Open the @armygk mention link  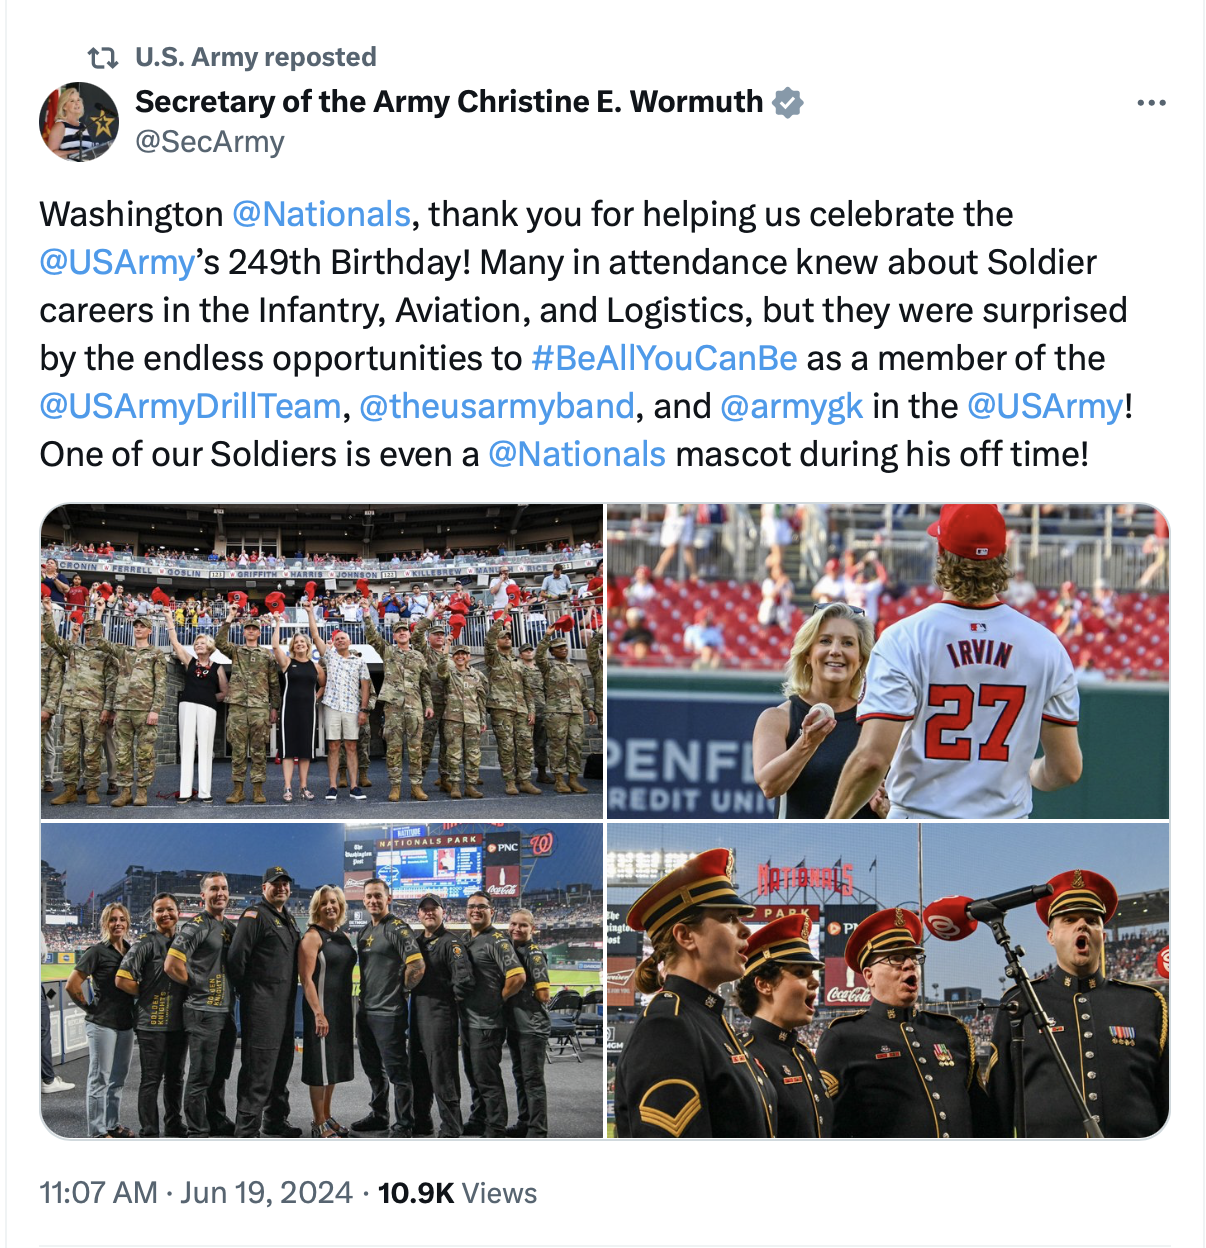point(791,406)
